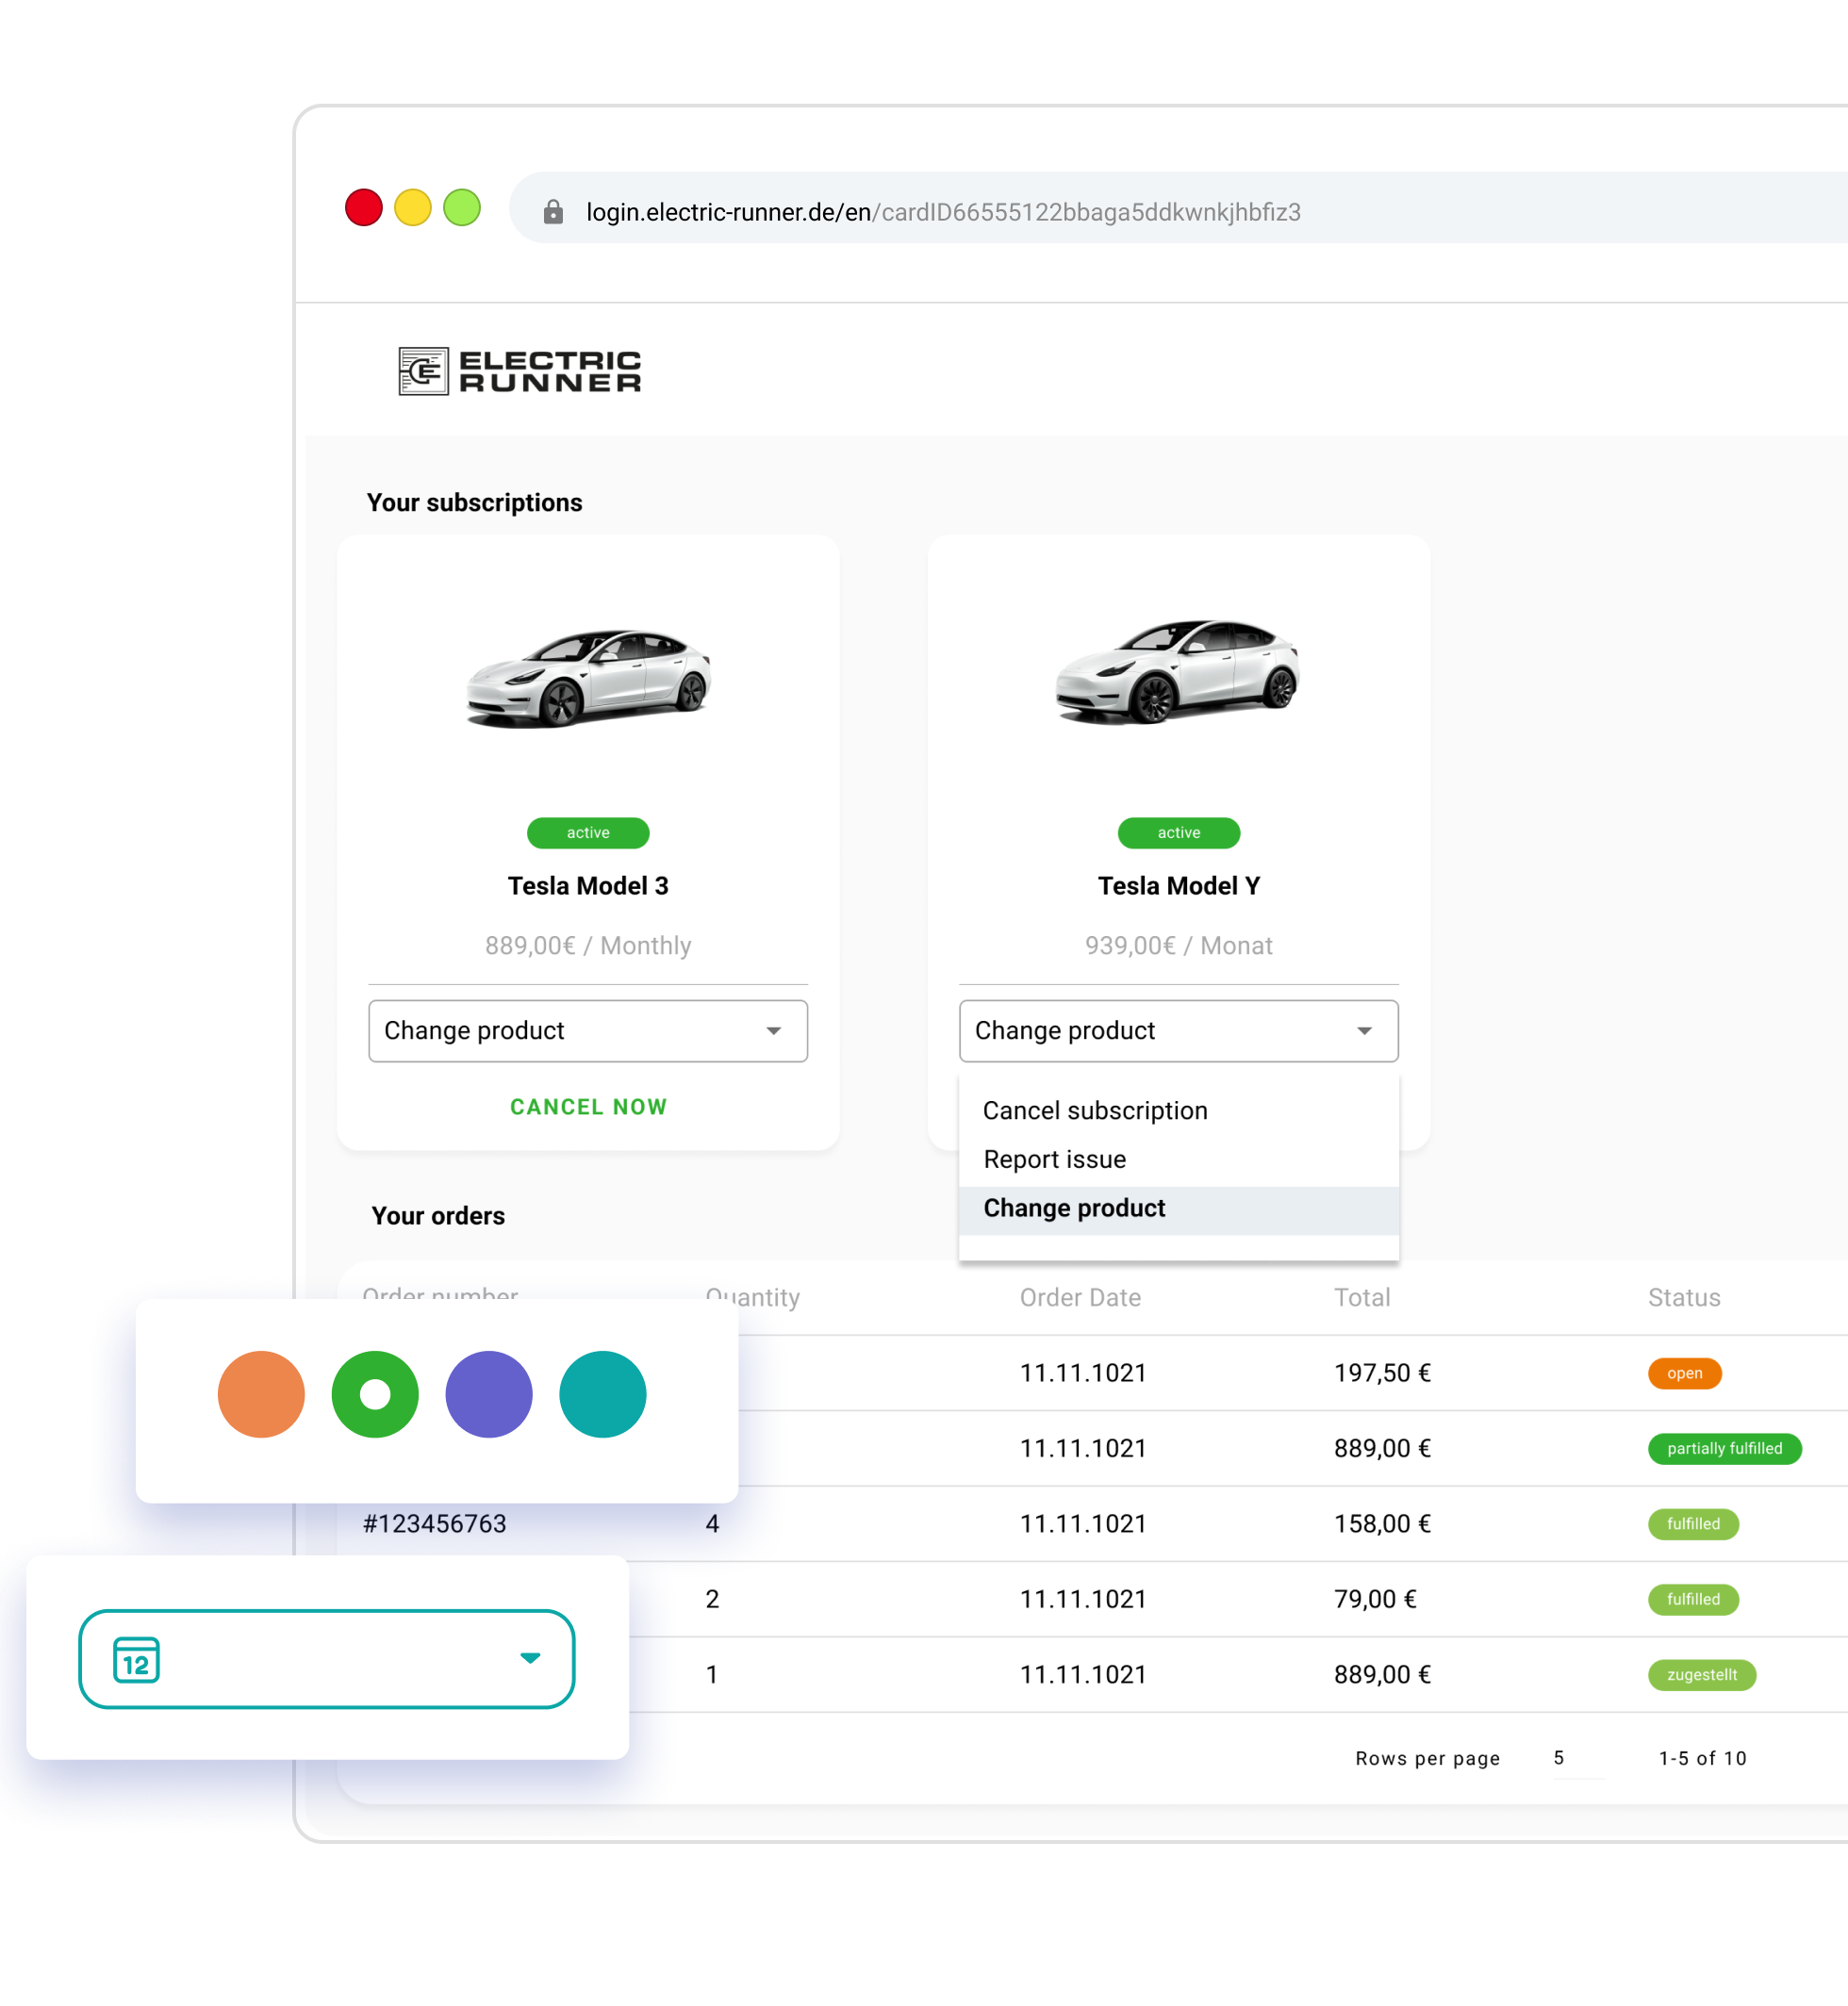The height and width of the screenshot is (2006, 1848).
Task: Click the zugestellt status badge
Action: [1701, 1675]
